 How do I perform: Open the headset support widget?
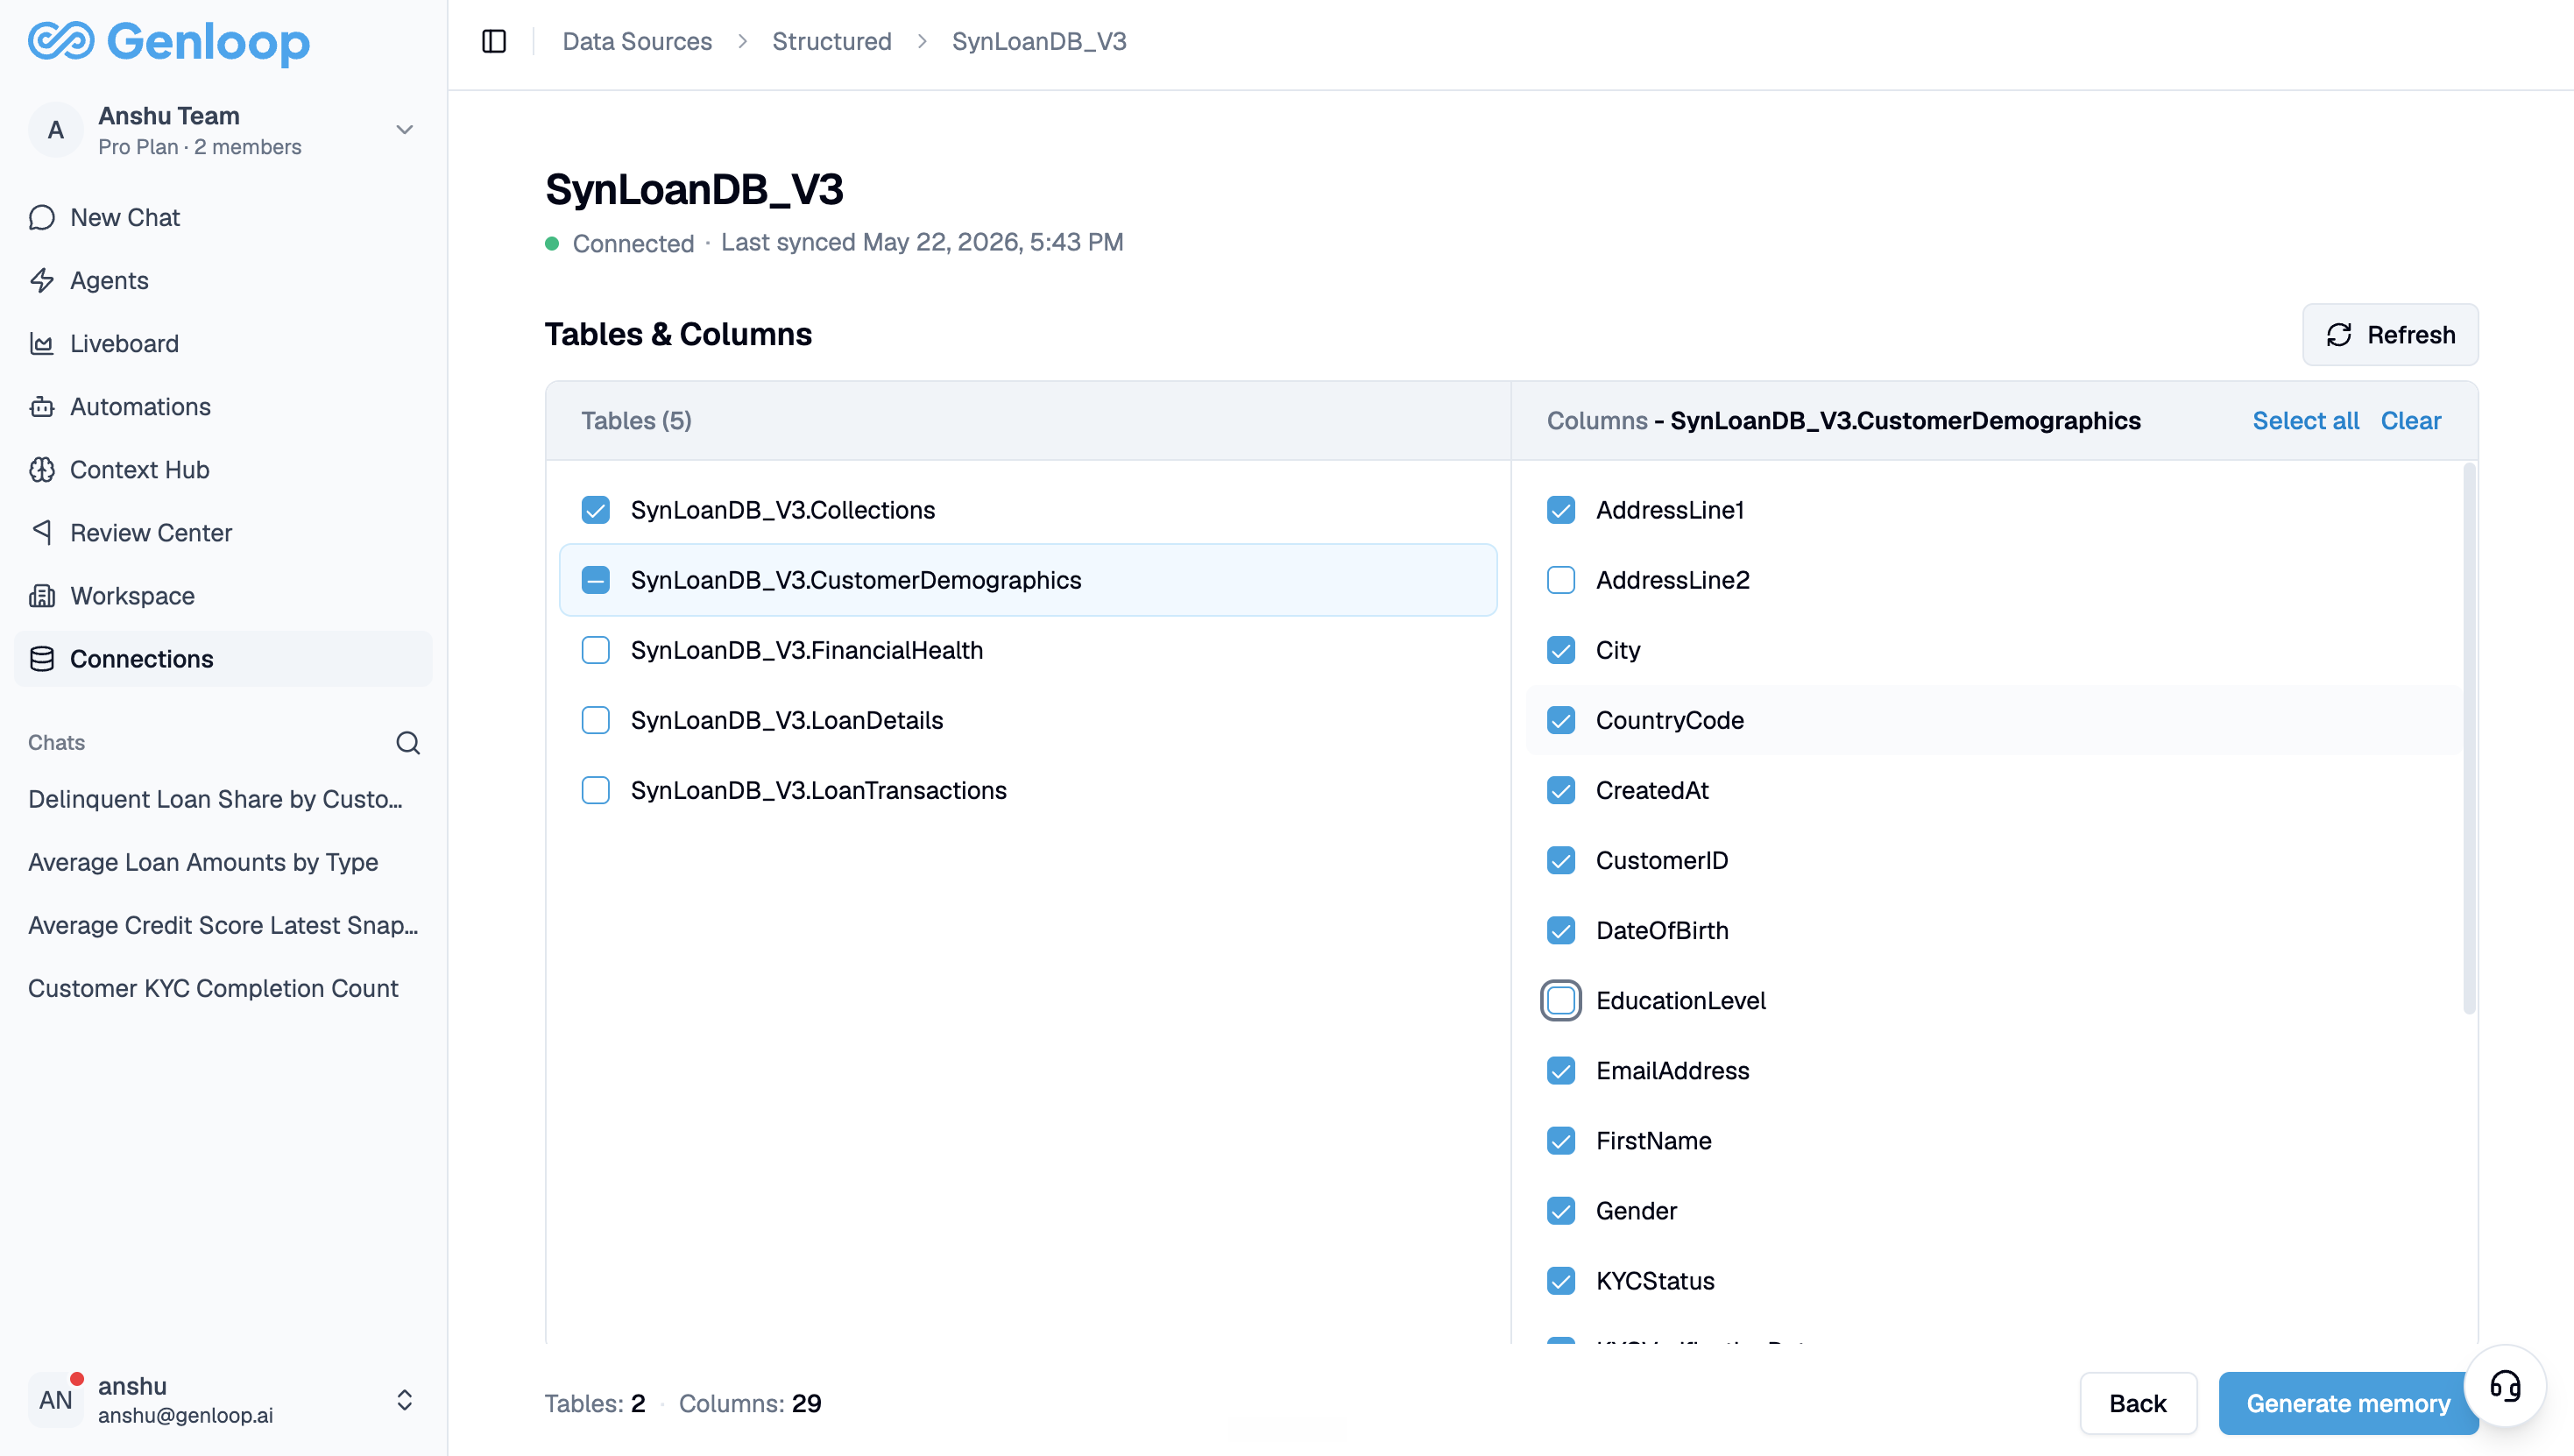[2505, 1386]
